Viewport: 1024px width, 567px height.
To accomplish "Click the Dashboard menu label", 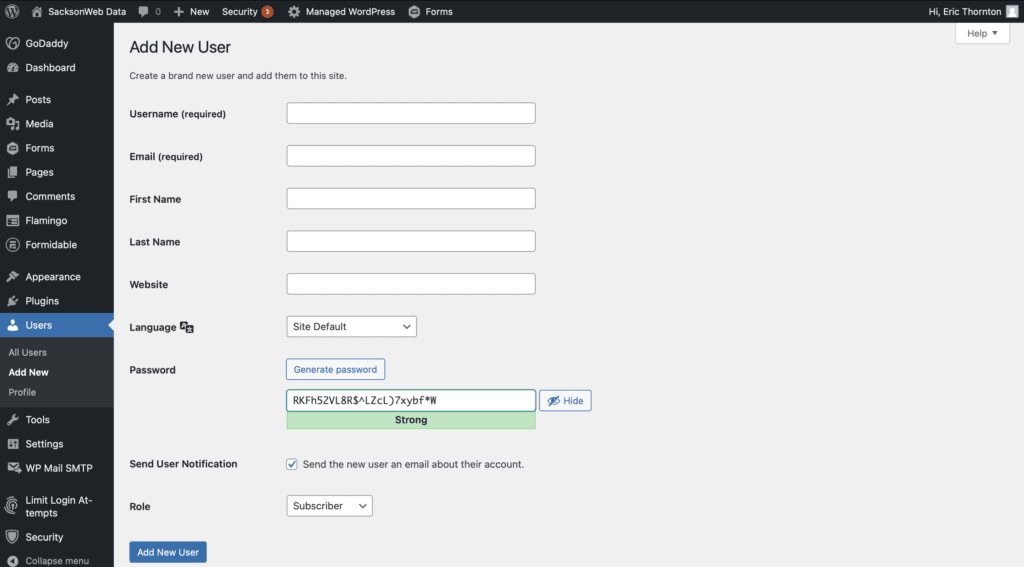I will tap(50, 67).
